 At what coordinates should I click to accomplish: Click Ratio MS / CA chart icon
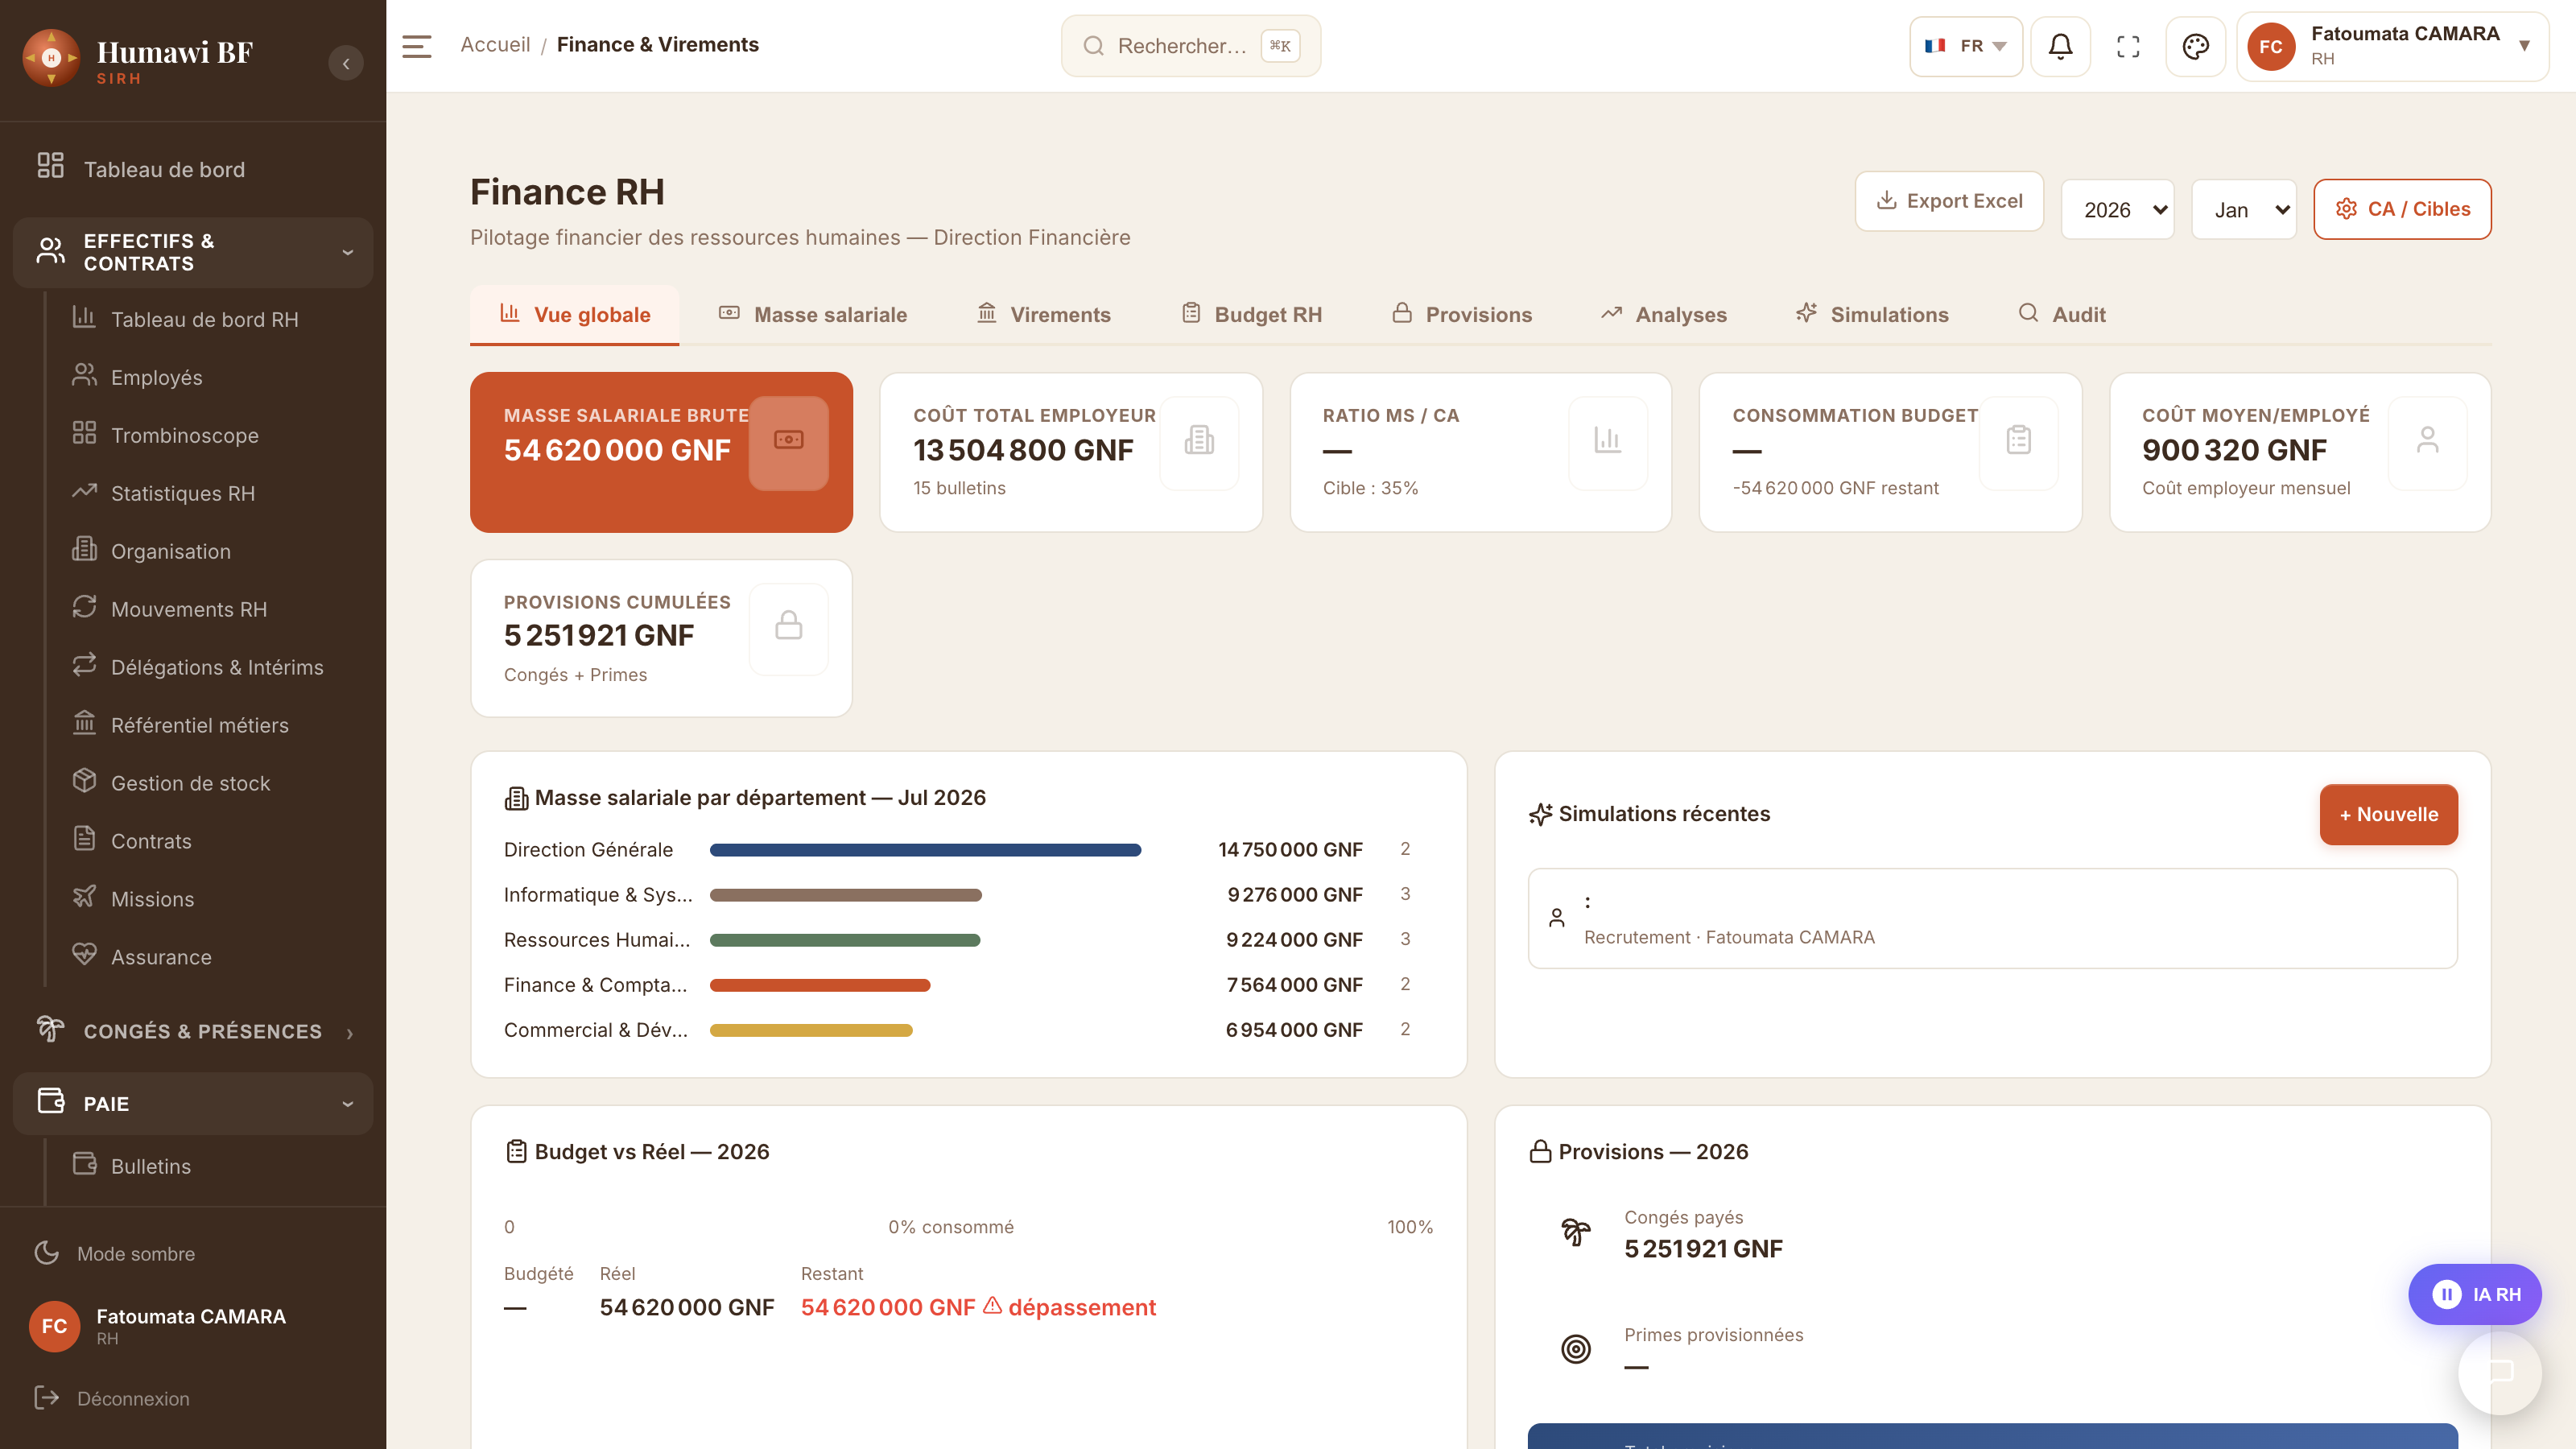tap(1607, 442)
